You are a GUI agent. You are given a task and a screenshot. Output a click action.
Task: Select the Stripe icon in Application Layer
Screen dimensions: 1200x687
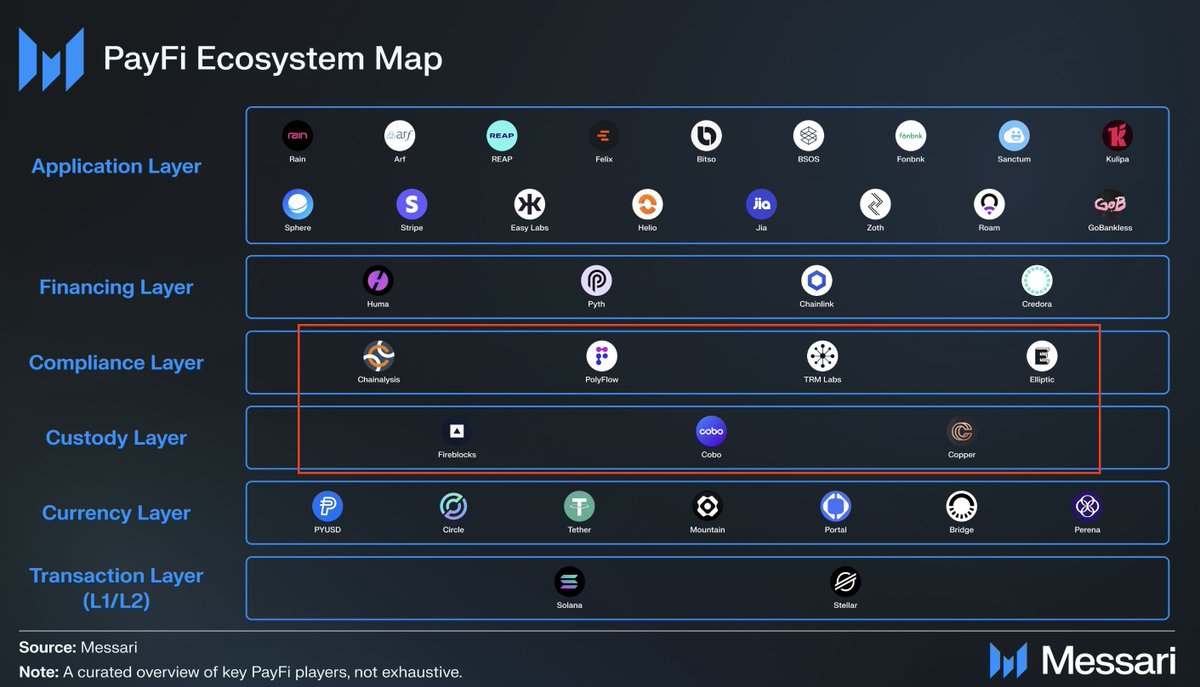coord(412,205)
